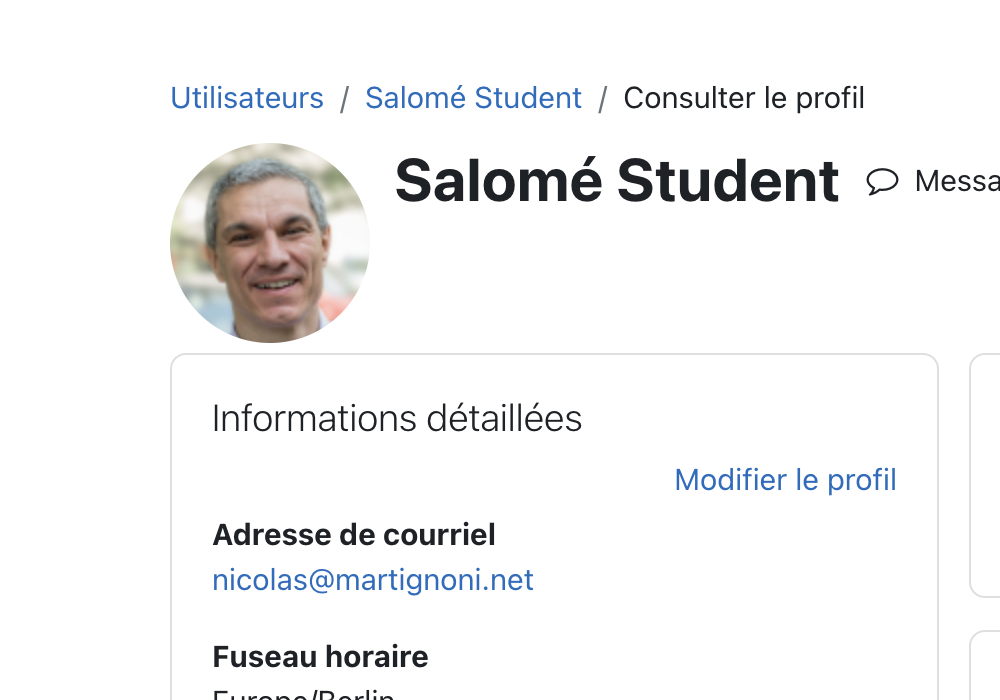Go to the Utilisateurs breadcrumb link
Screen dimensions: 1000x700
(247, 98)
